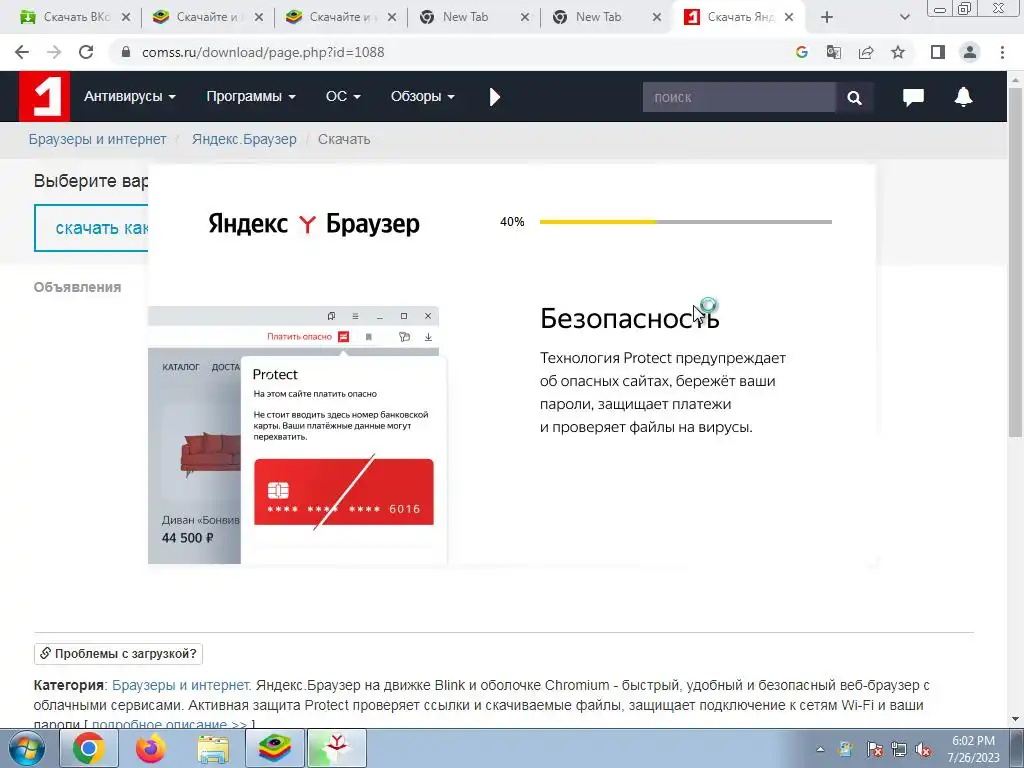Follow the Браузеры и интернет breadcrumb
This screenshot has width=1024, height=768.
click(x=97, y=139)
